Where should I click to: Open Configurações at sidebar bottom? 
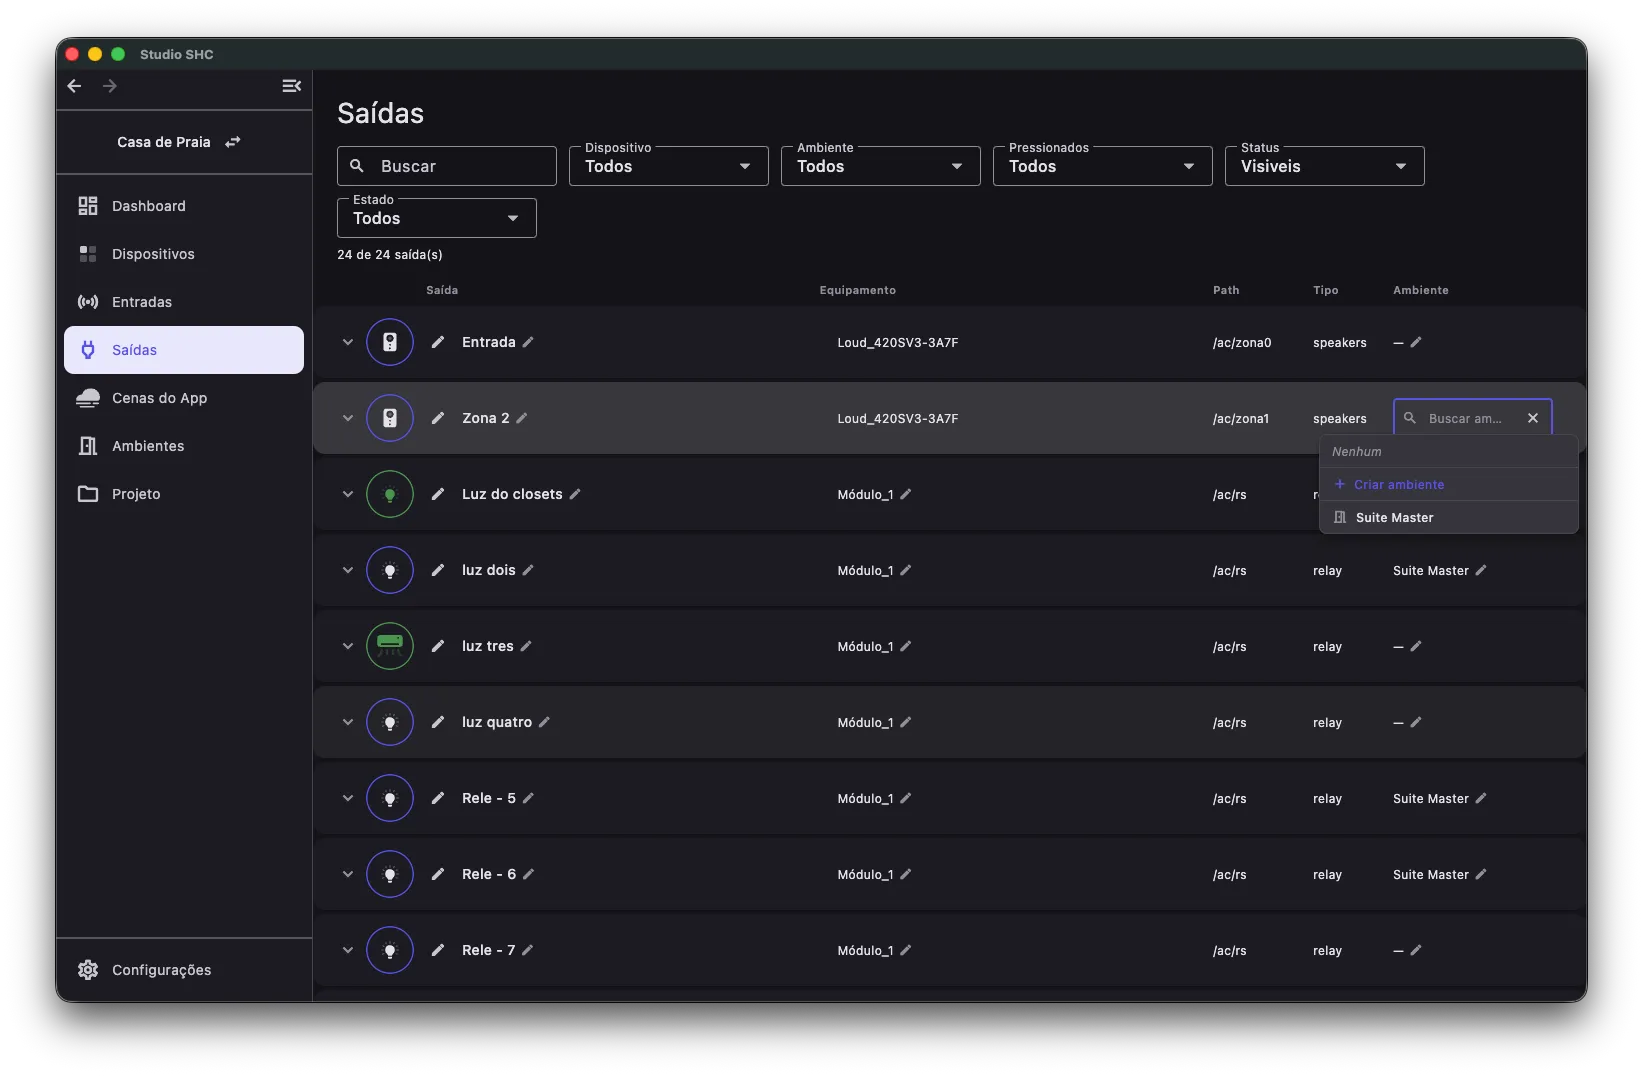coord(184,970)
